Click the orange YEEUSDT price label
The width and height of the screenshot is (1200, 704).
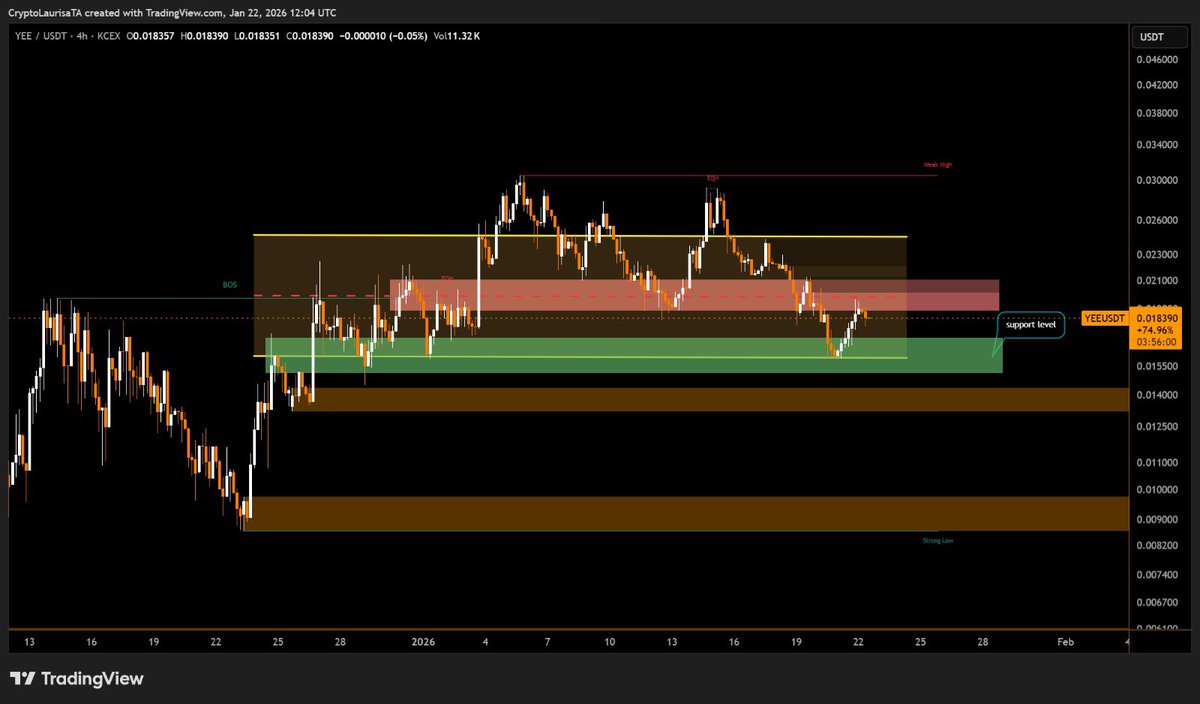1103,318
